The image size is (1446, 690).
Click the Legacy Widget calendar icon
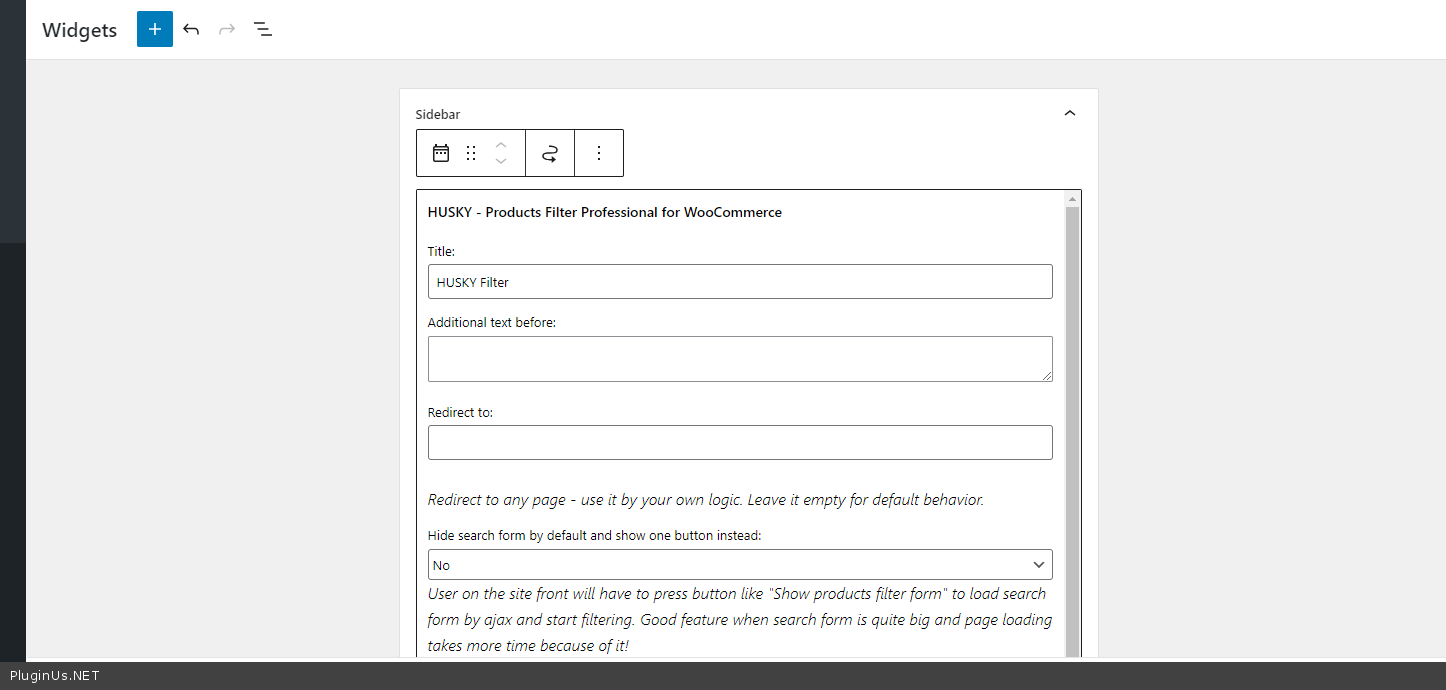tap(441, 153)
